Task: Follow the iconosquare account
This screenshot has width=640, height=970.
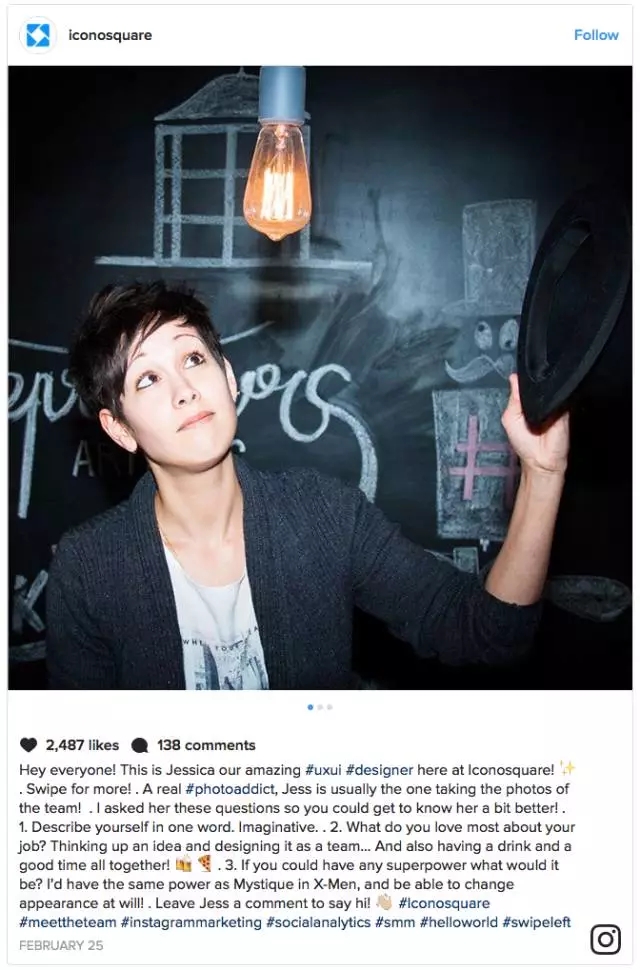Action: (596, 35)
